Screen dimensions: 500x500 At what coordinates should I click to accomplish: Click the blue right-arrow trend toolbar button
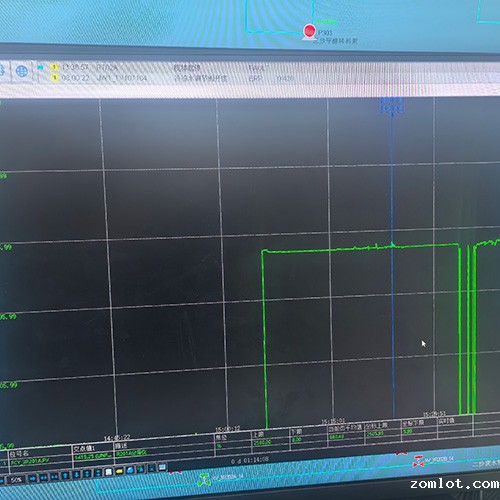(33, 479)
